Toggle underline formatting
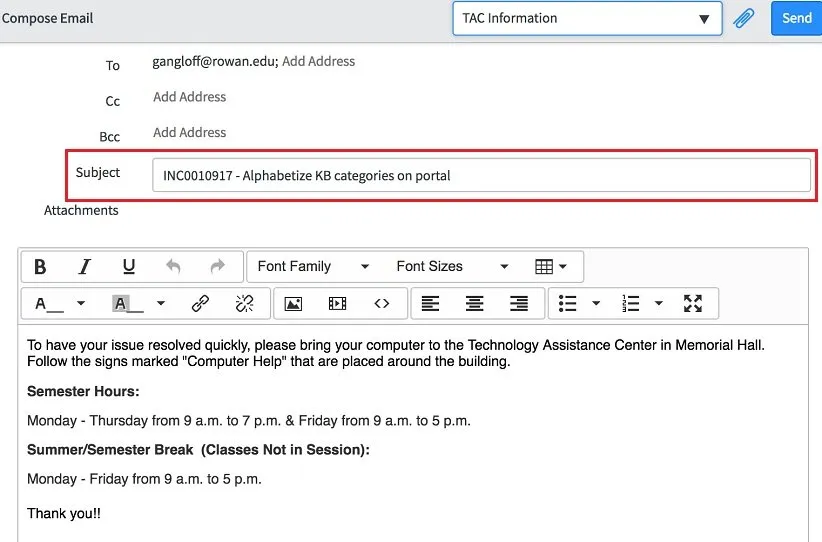Image resolution: width=822 pixels, height=542 pixels. [x=129, y=267]
